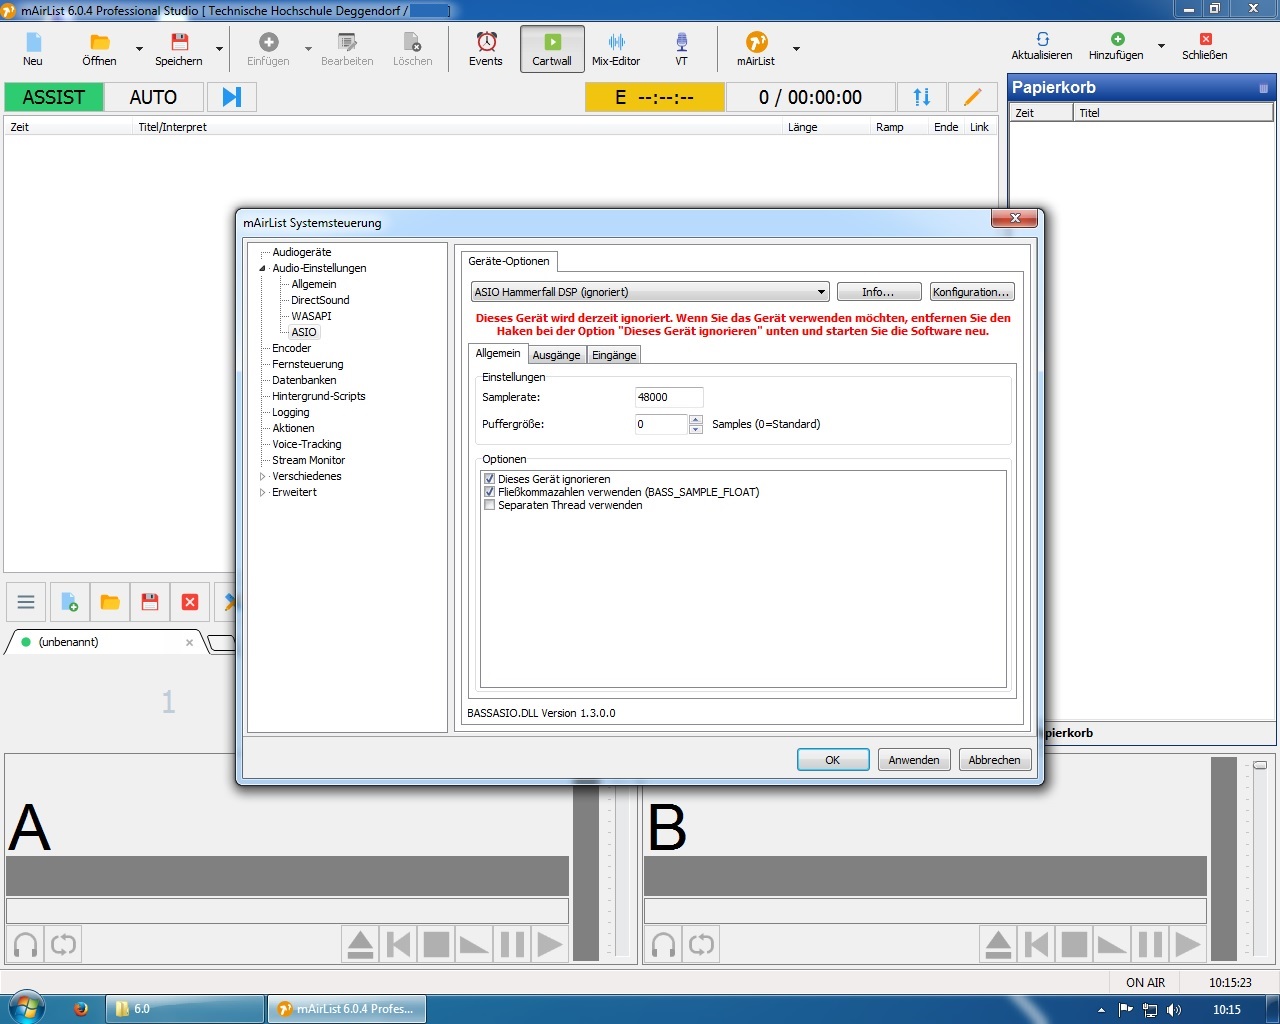Open the VT voice tracking tool
The image size is (1280, 1024).
click(681, 49)
